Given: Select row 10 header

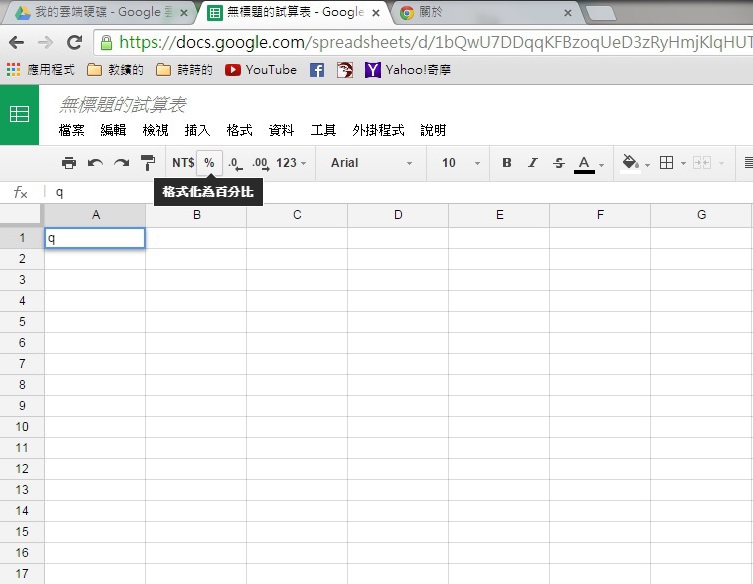Looking at the screenshot, I should 22,426.
